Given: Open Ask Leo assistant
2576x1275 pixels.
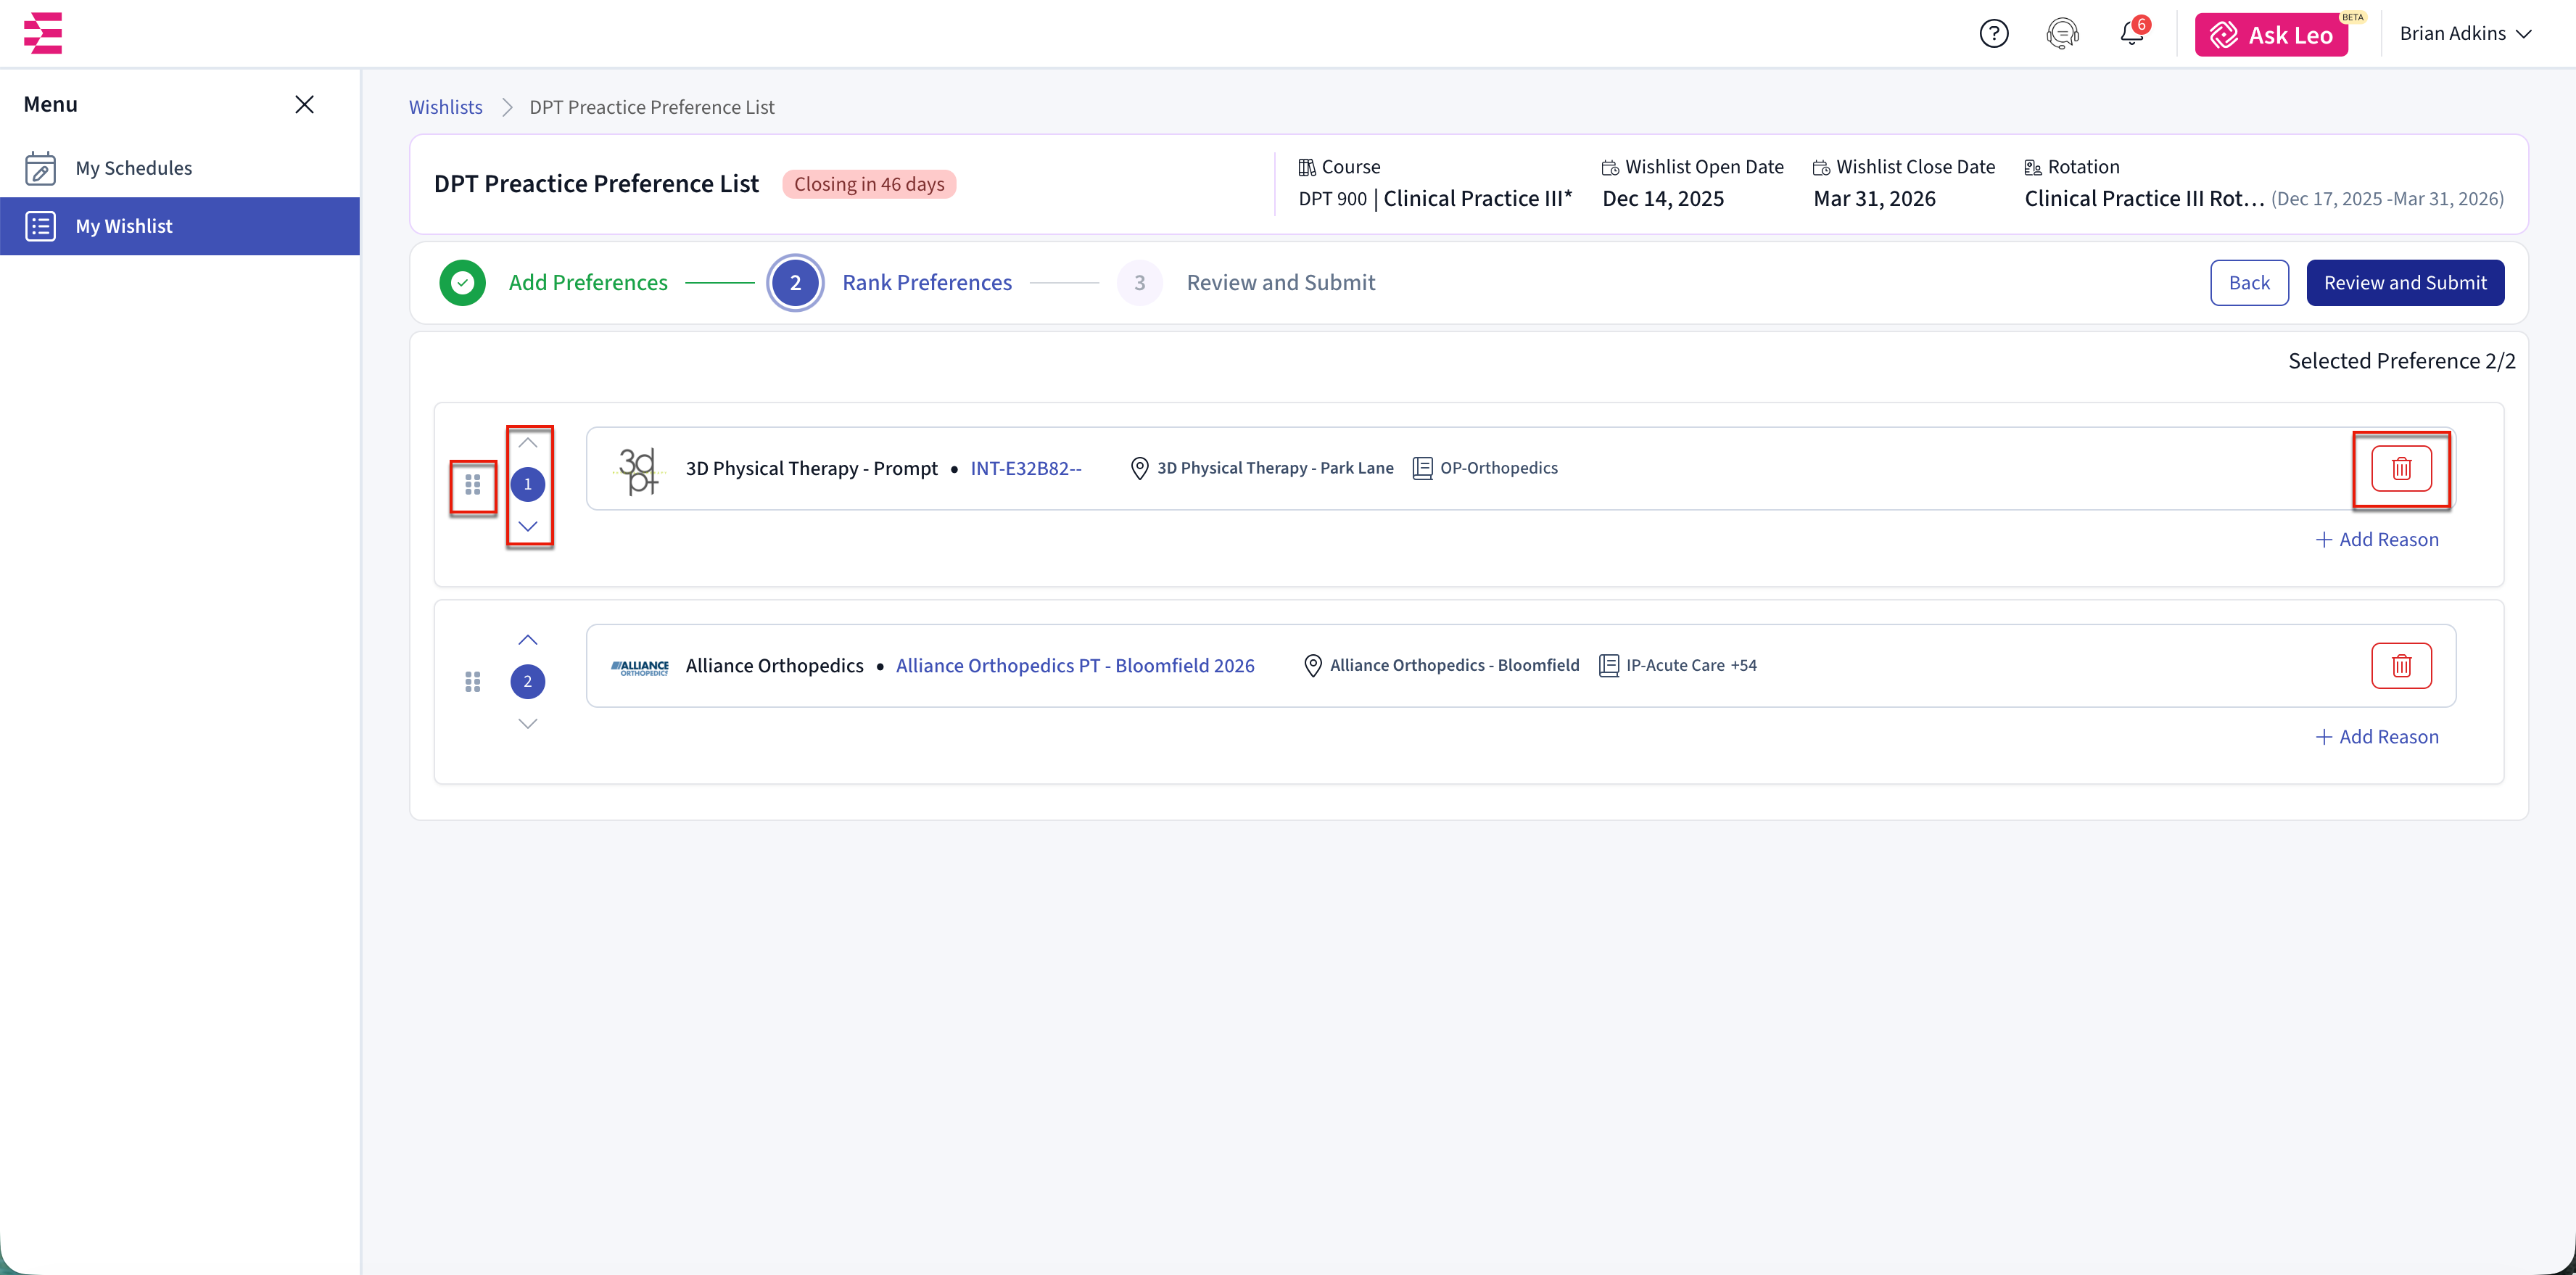Looking at the screenshot, I should pos(2270,35).
